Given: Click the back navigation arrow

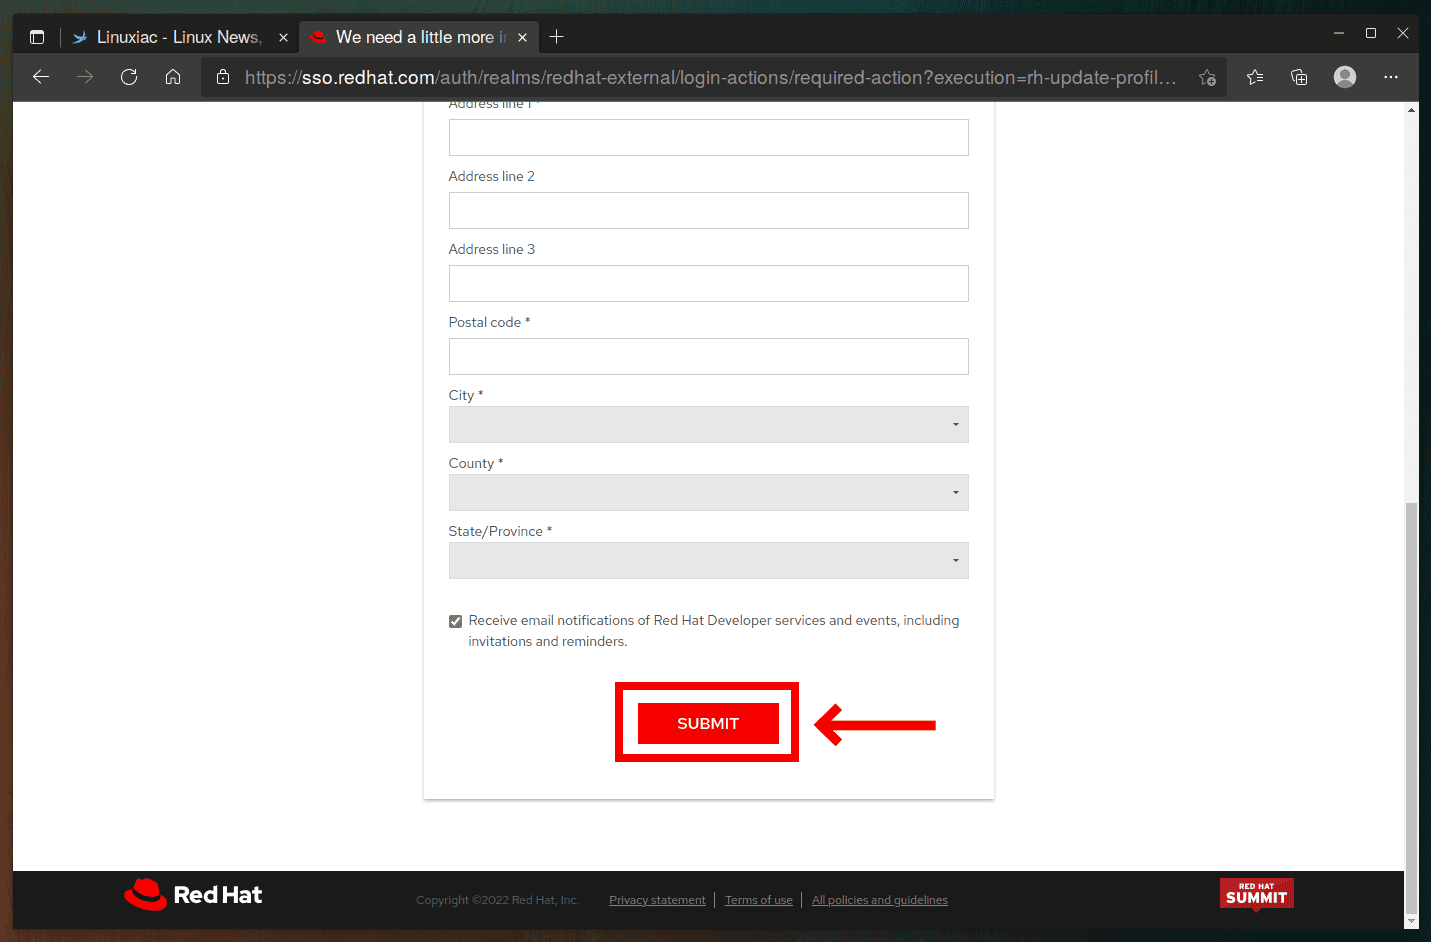Looking at the screenshot, I should tap(40, 77).
